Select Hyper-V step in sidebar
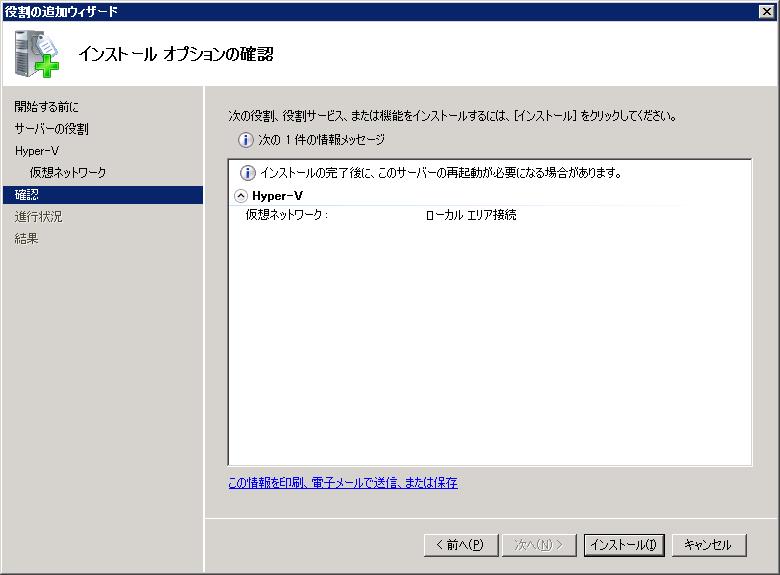The image size is (780, 575). coord(37,151)
